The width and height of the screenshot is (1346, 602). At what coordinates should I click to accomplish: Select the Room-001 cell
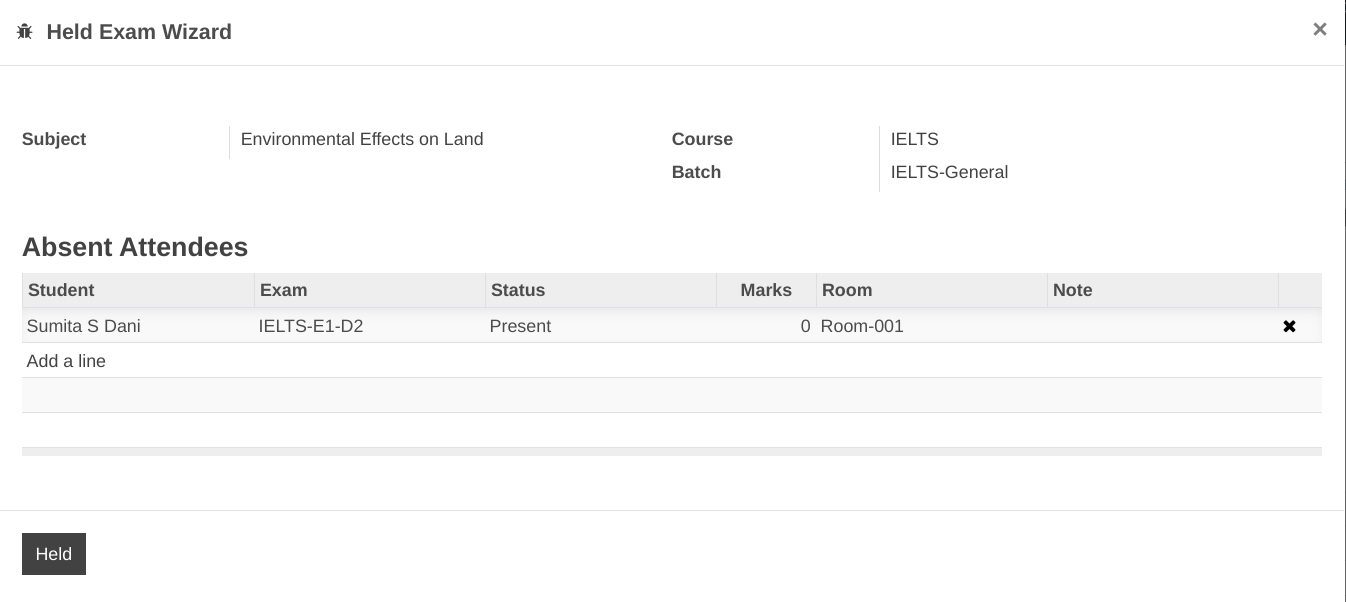pos(931,326)
